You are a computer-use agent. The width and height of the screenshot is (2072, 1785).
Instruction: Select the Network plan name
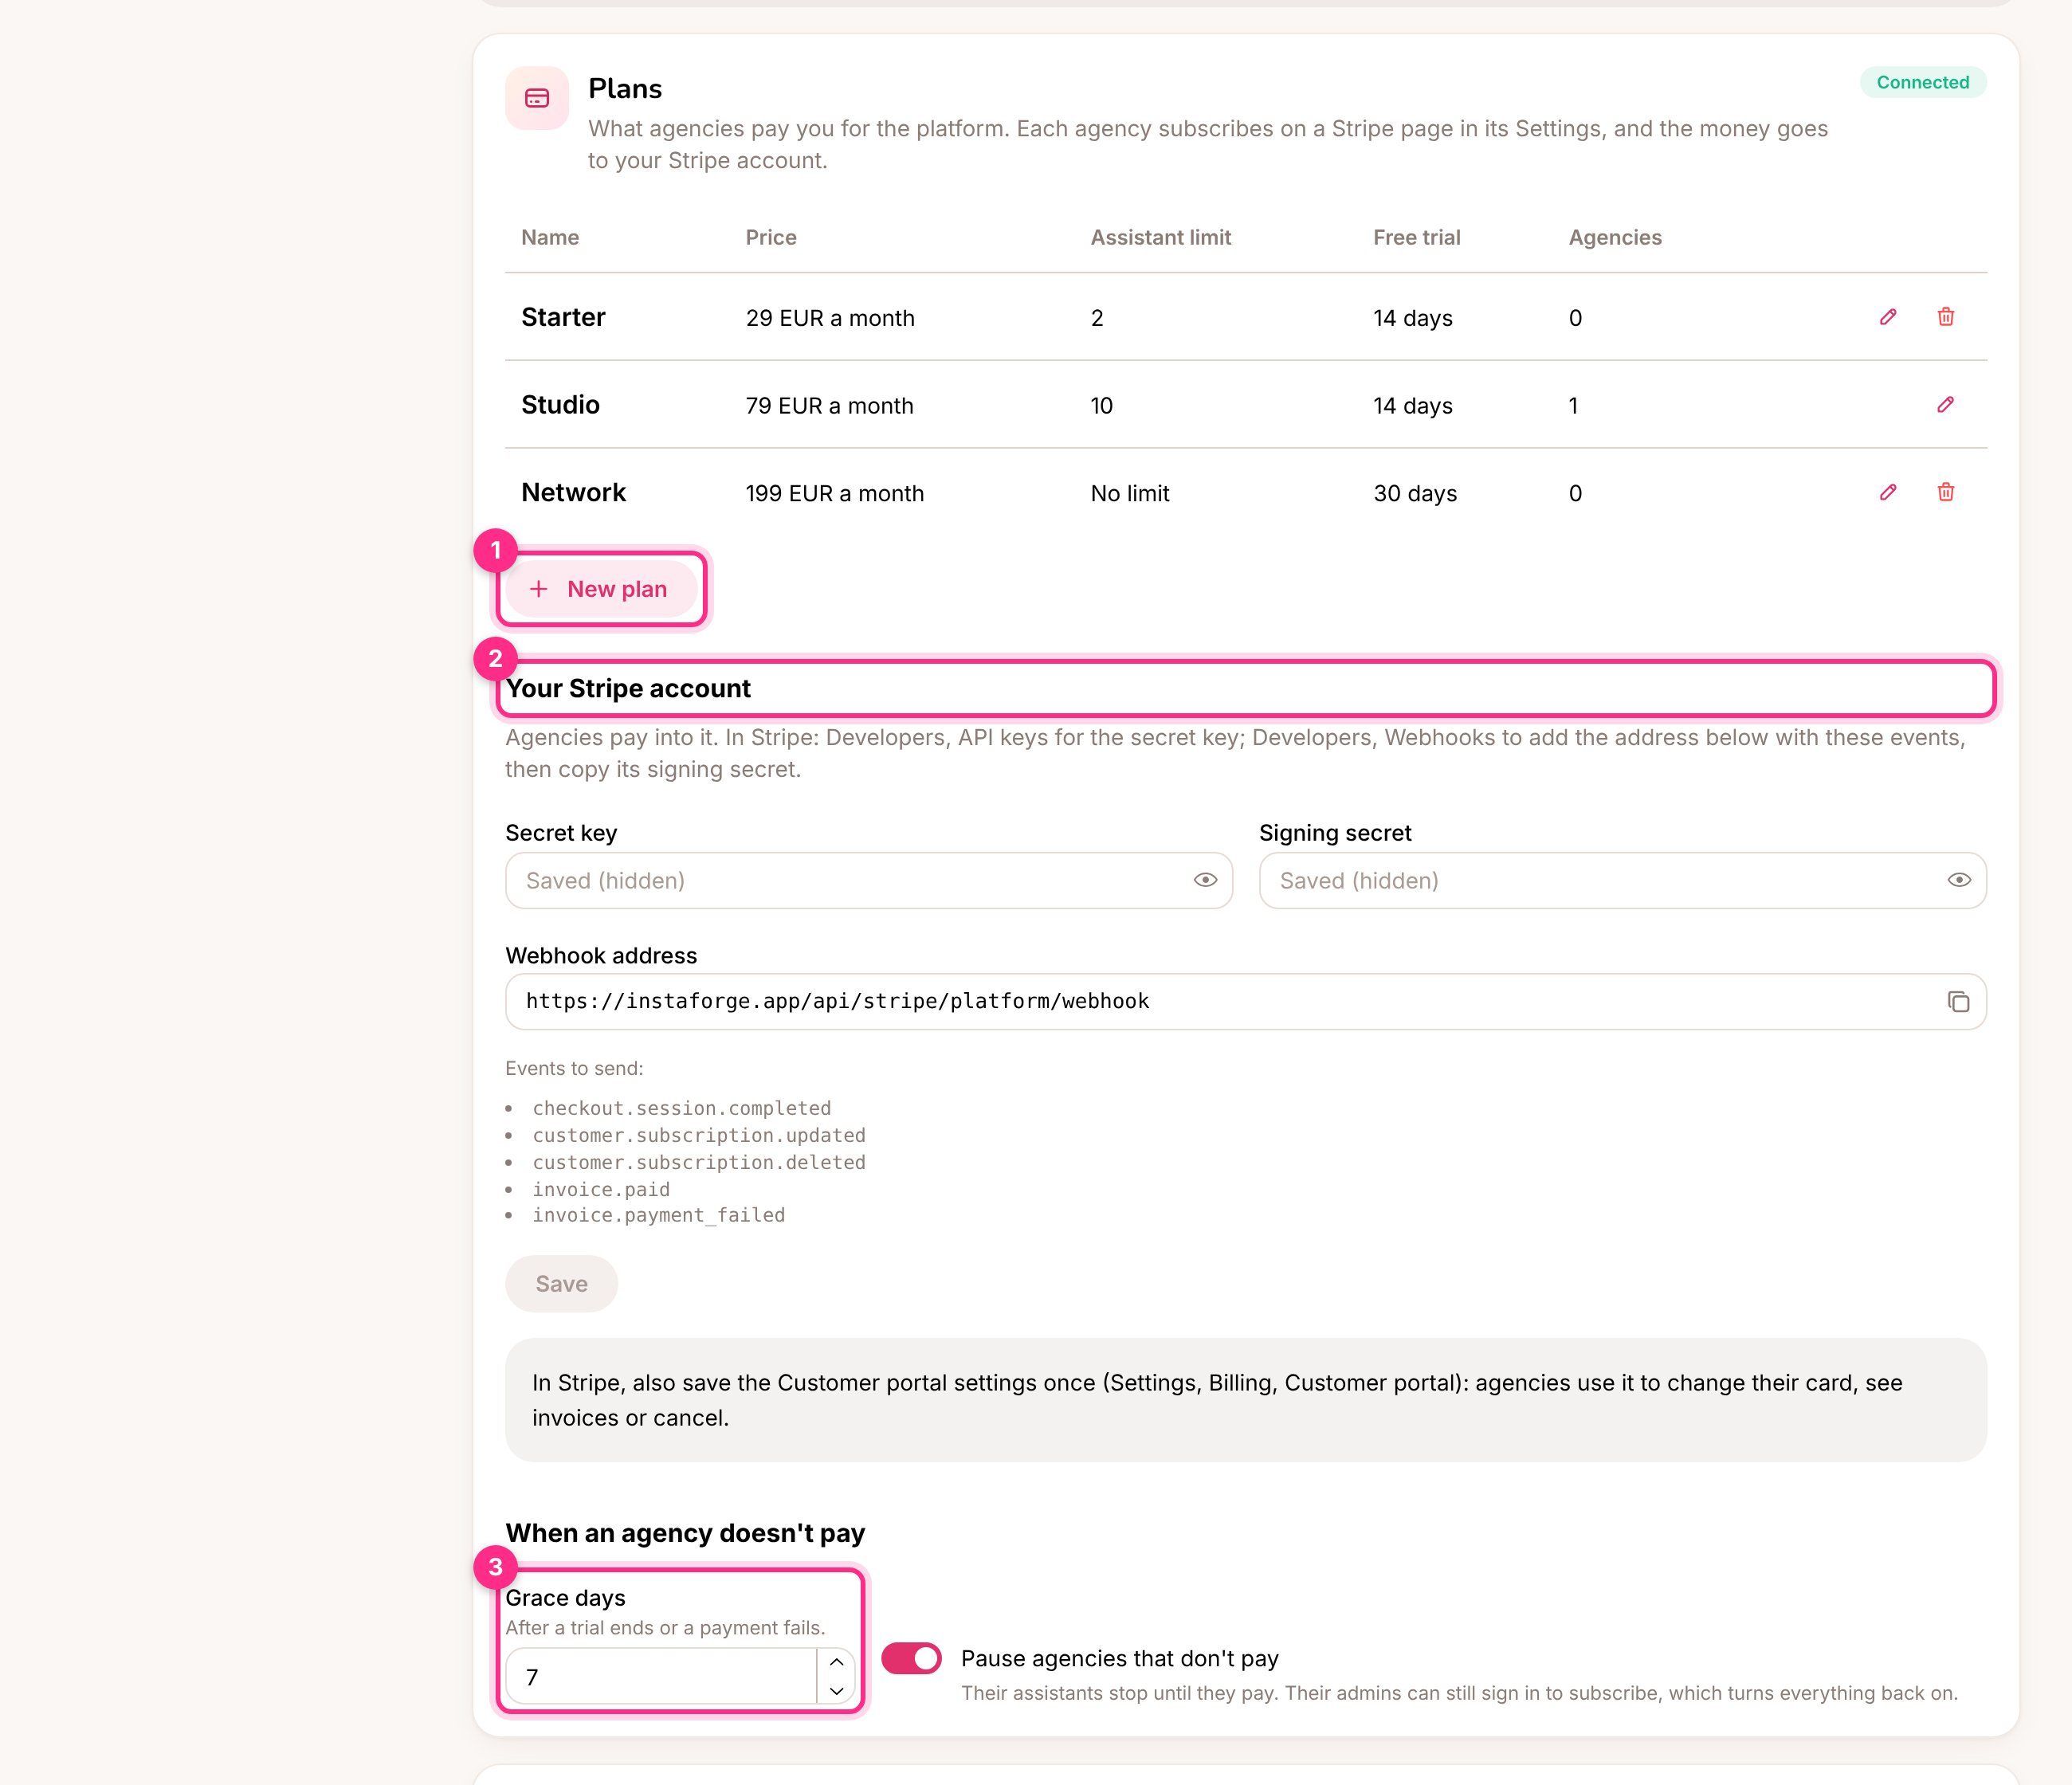(574, 492)
